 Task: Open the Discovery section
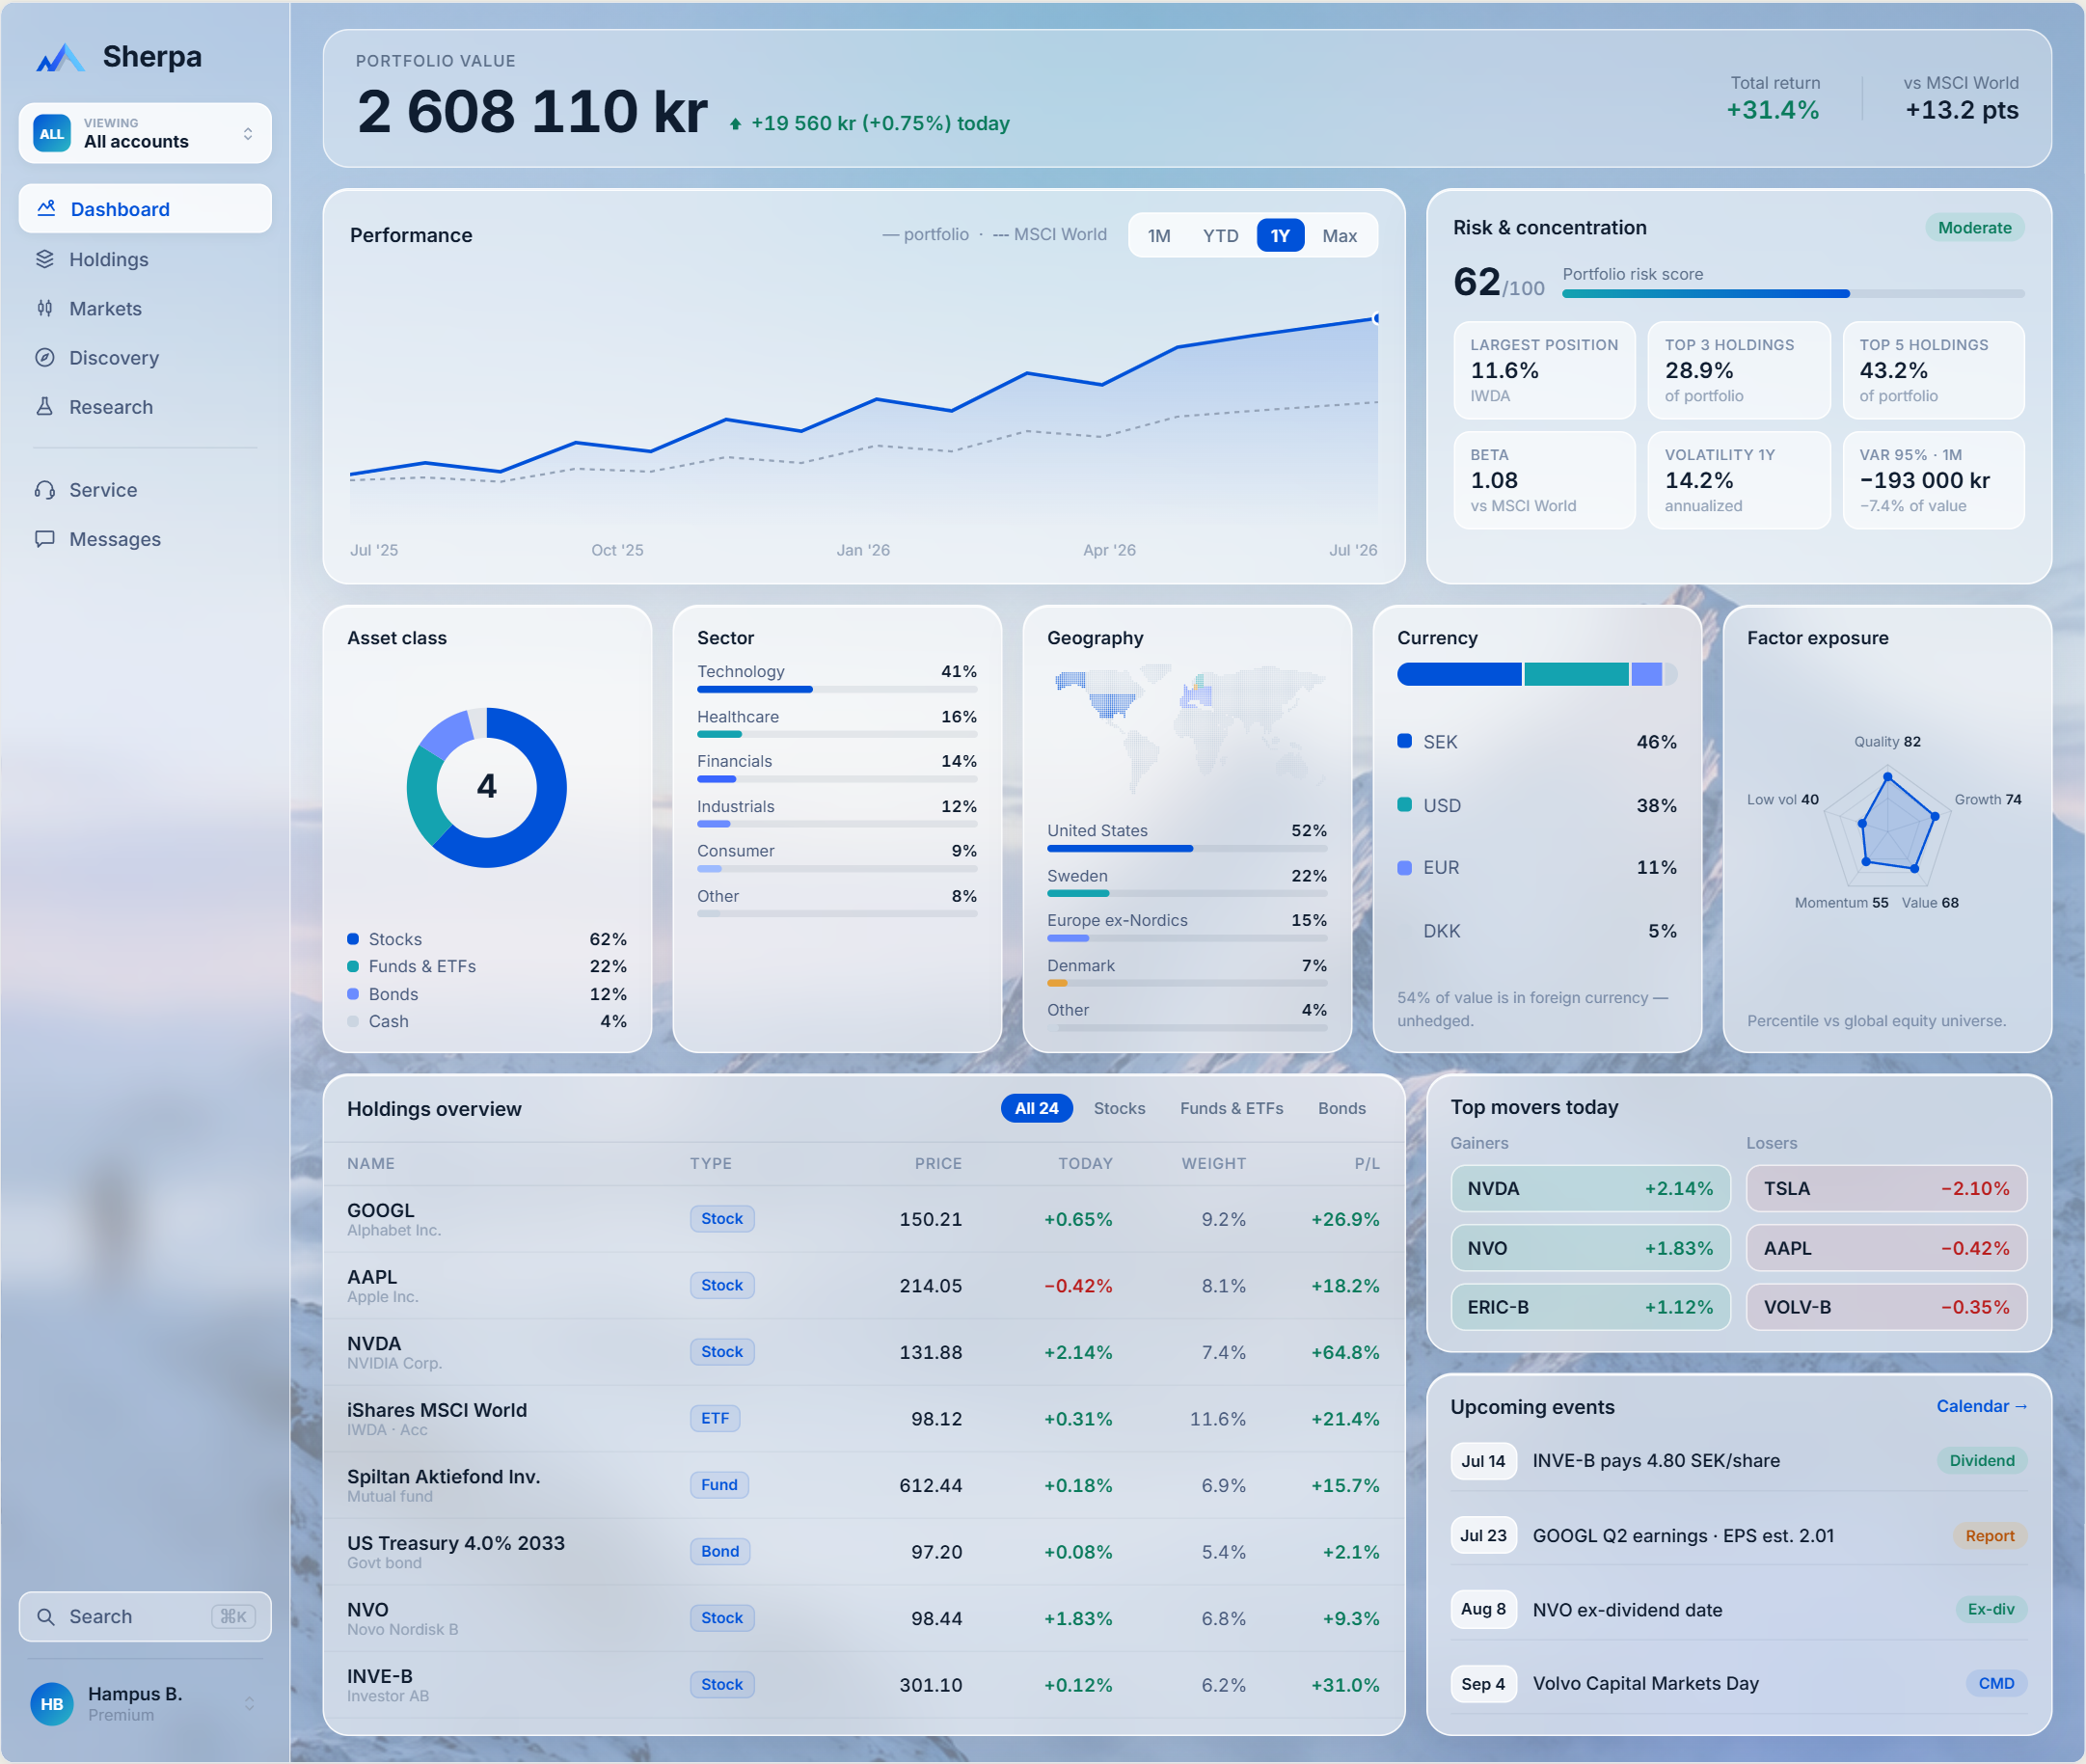click(145, 357)
